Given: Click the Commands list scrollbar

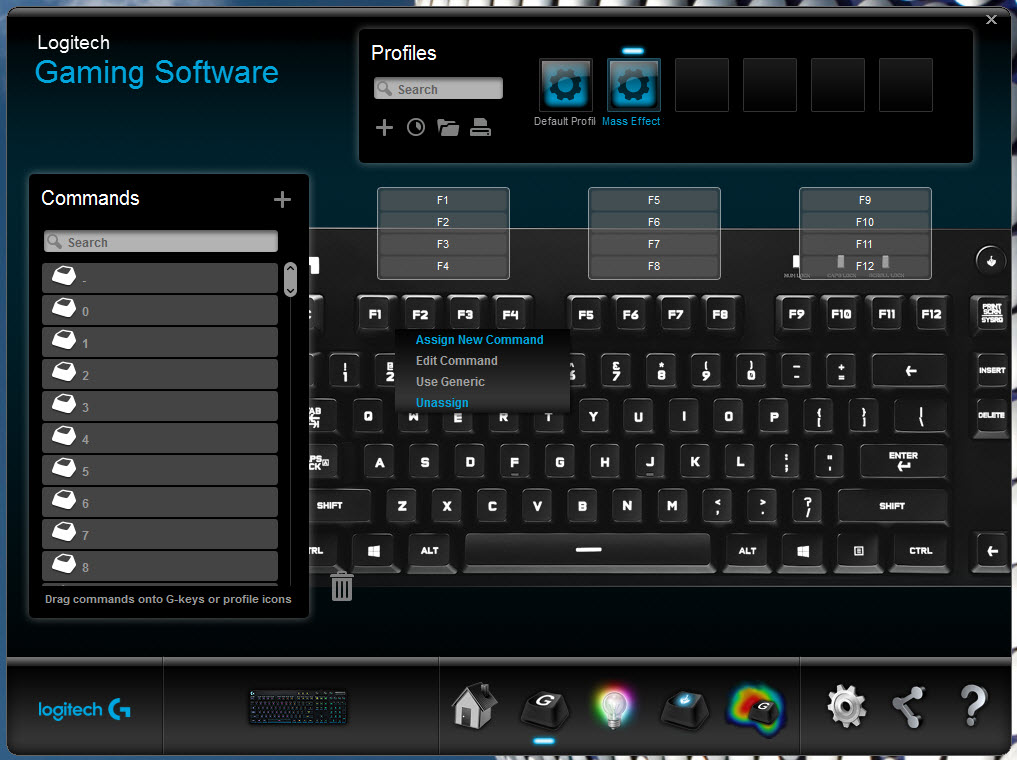Looking at the screenshot, I should pos(290,279).
